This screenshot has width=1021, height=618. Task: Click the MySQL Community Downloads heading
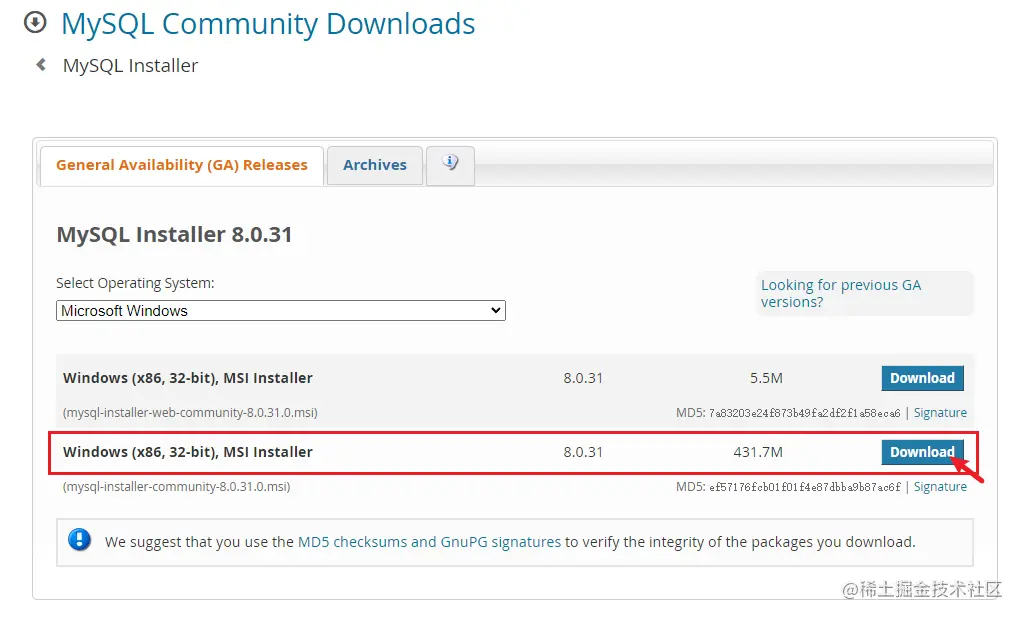(x=268, y=24)
